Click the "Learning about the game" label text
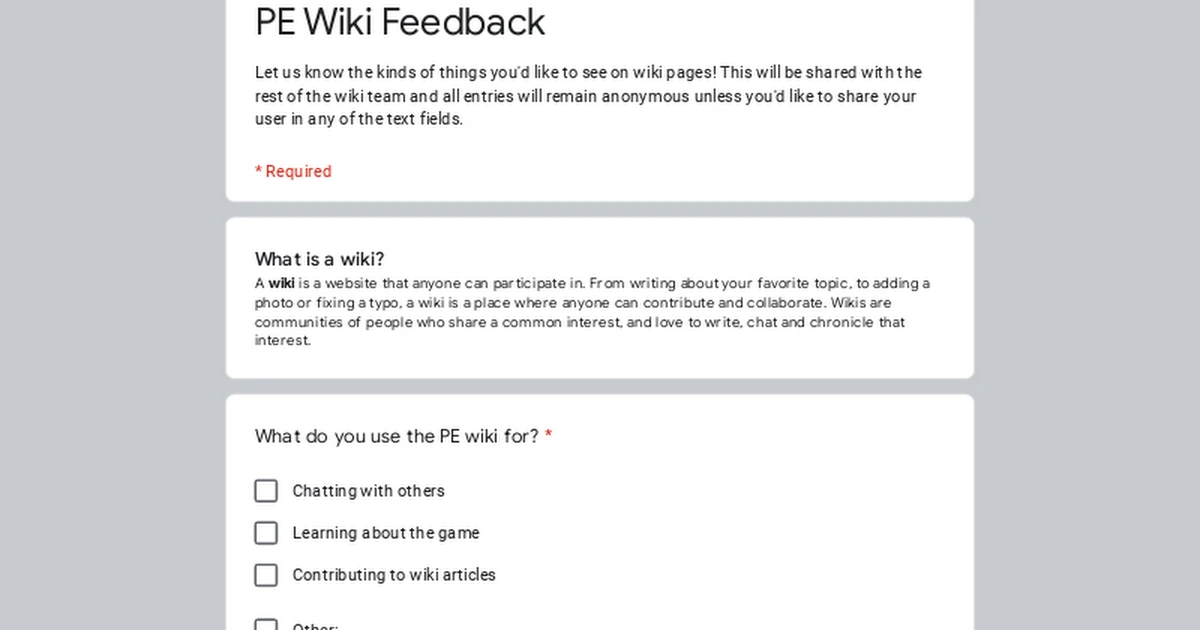Viewport: 1200px width, 630px height. pos(385,533)
